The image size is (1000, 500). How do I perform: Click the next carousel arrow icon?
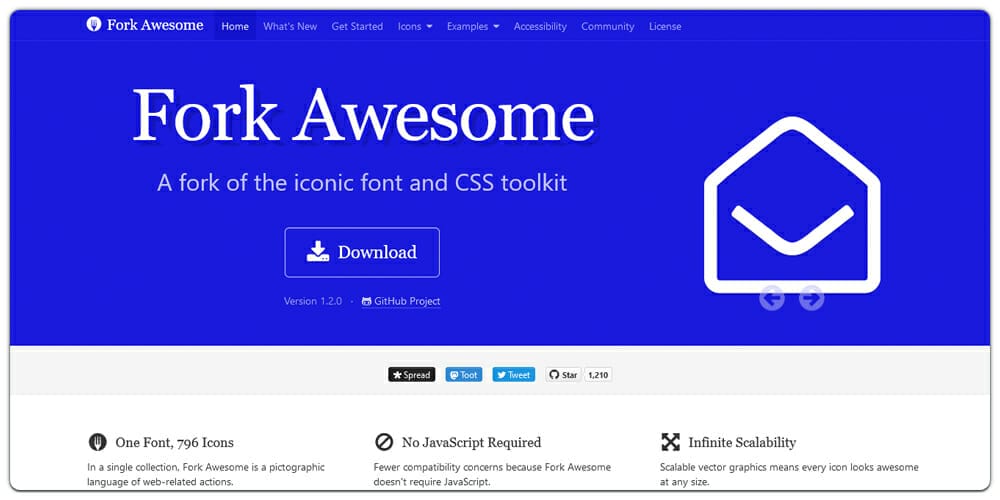click(x=811, y=298)
